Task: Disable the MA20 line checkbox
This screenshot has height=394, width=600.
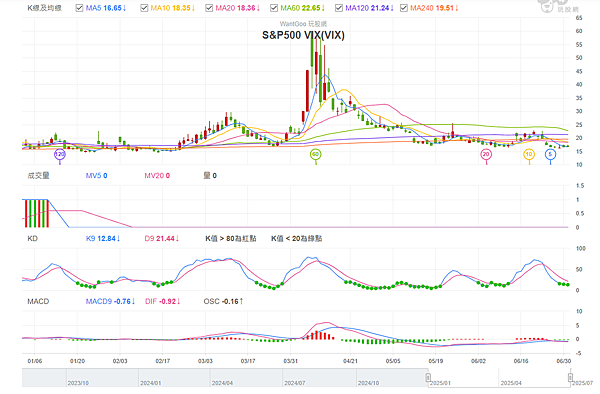Action: point(209,8)
